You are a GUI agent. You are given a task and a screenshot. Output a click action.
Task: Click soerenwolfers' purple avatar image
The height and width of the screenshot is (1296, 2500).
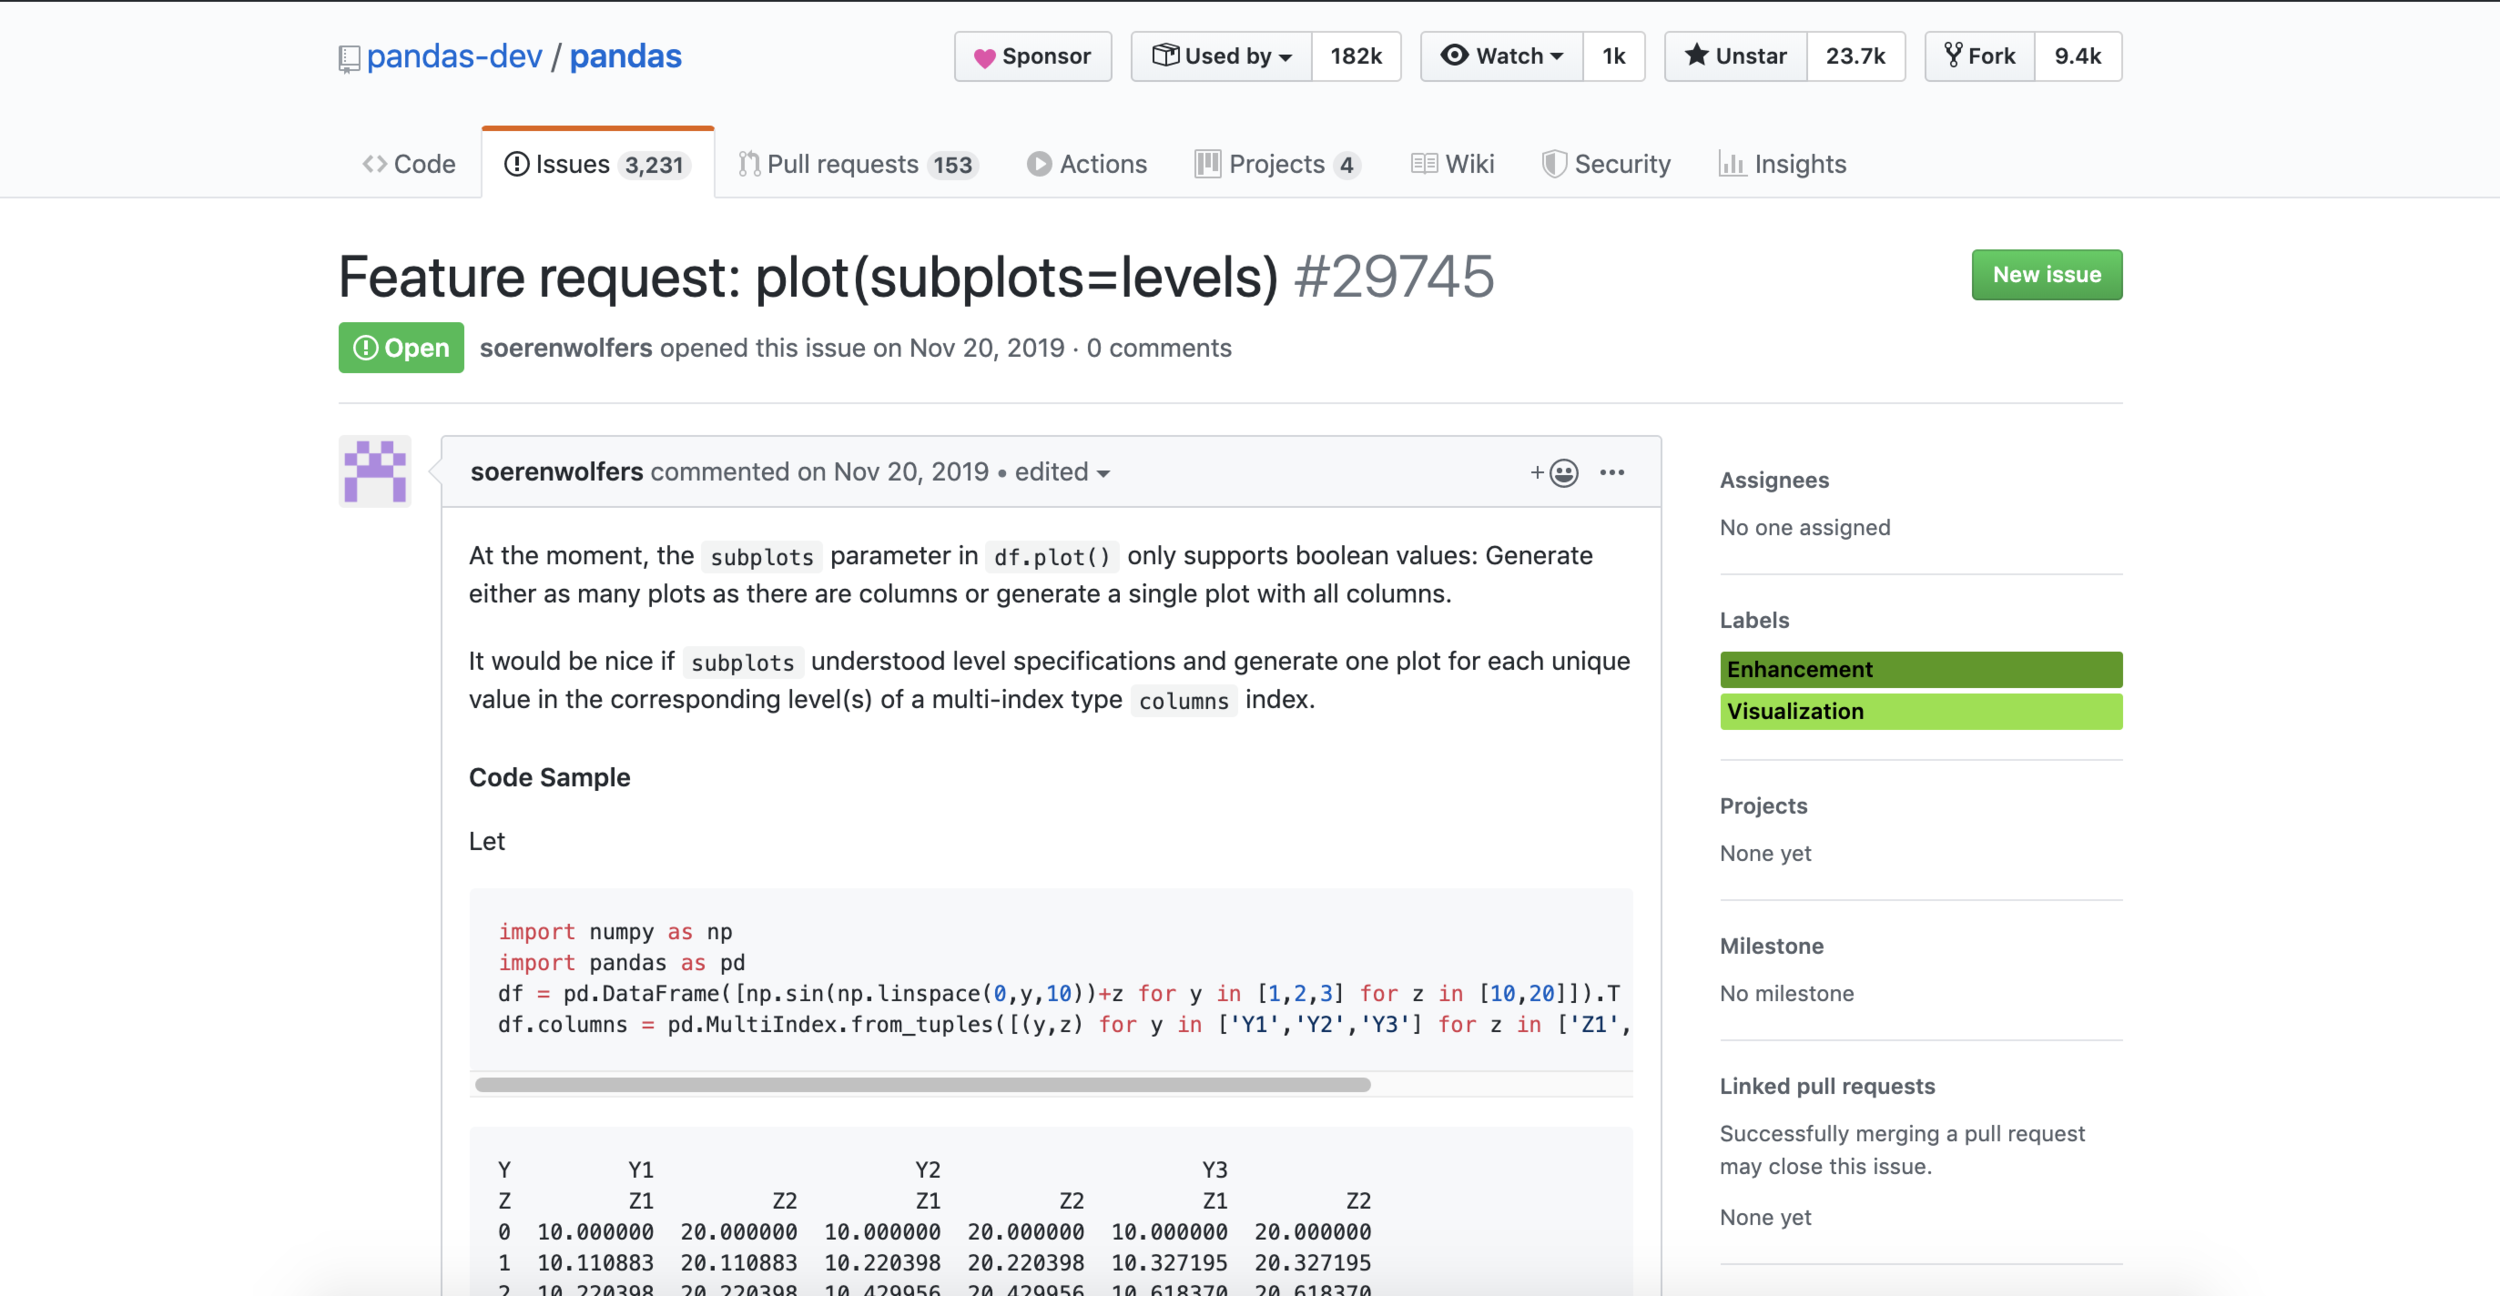375,471
